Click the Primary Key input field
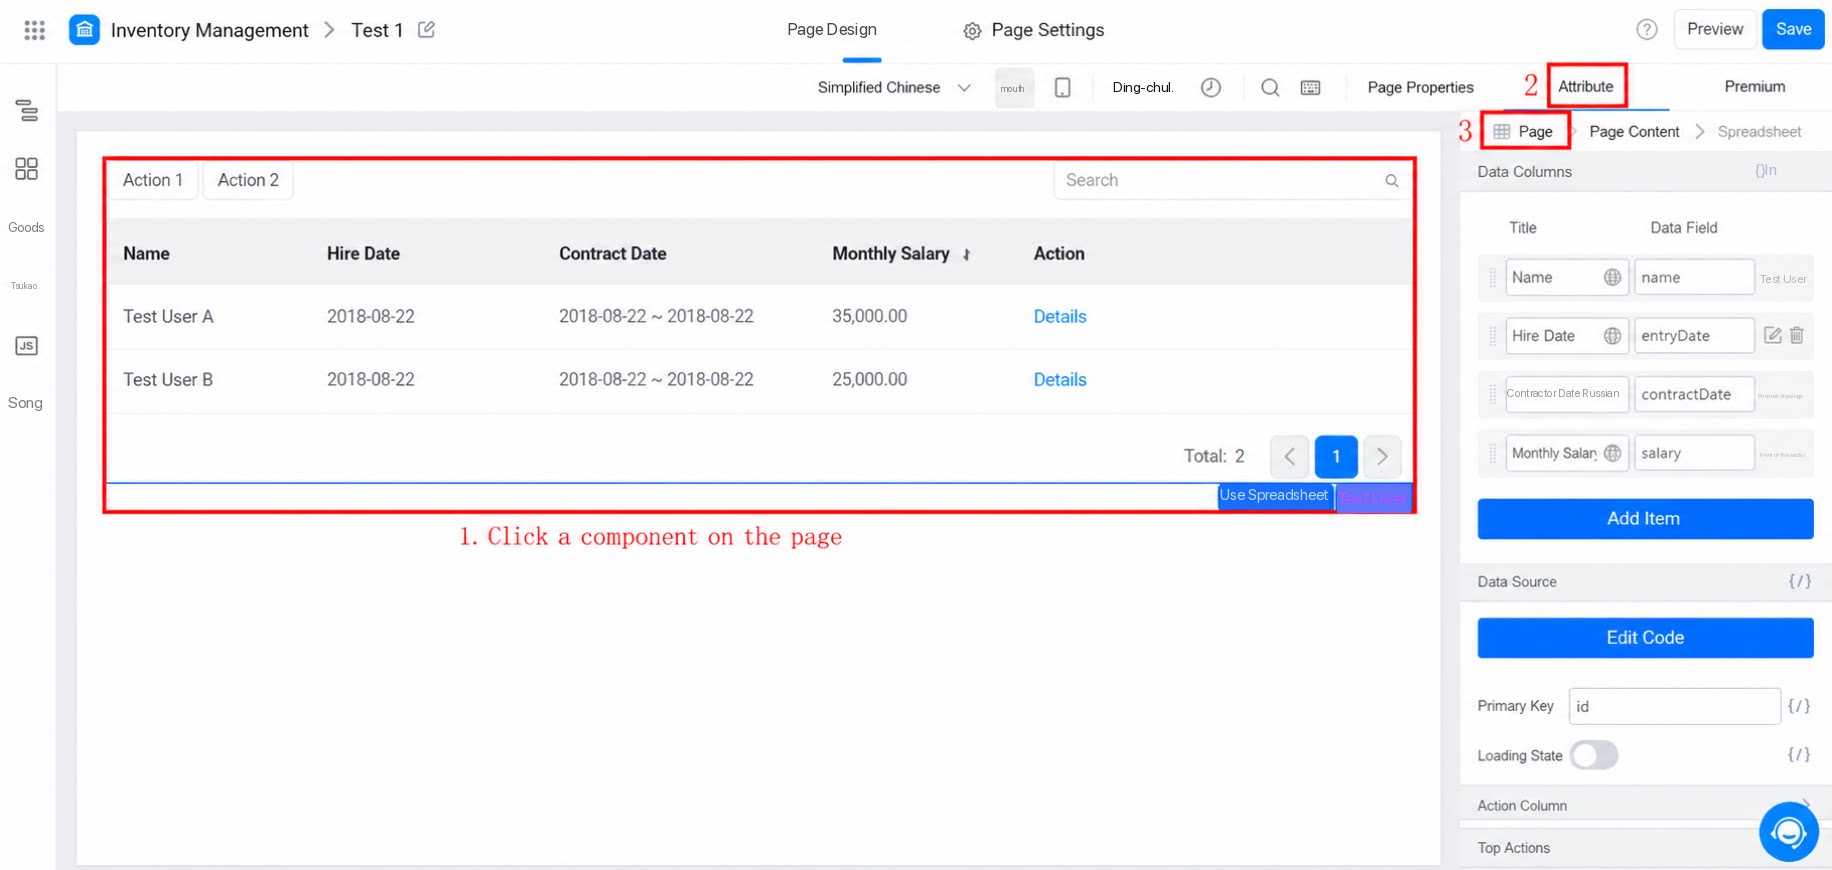The image size is (1832, 870). point(1674,706)
